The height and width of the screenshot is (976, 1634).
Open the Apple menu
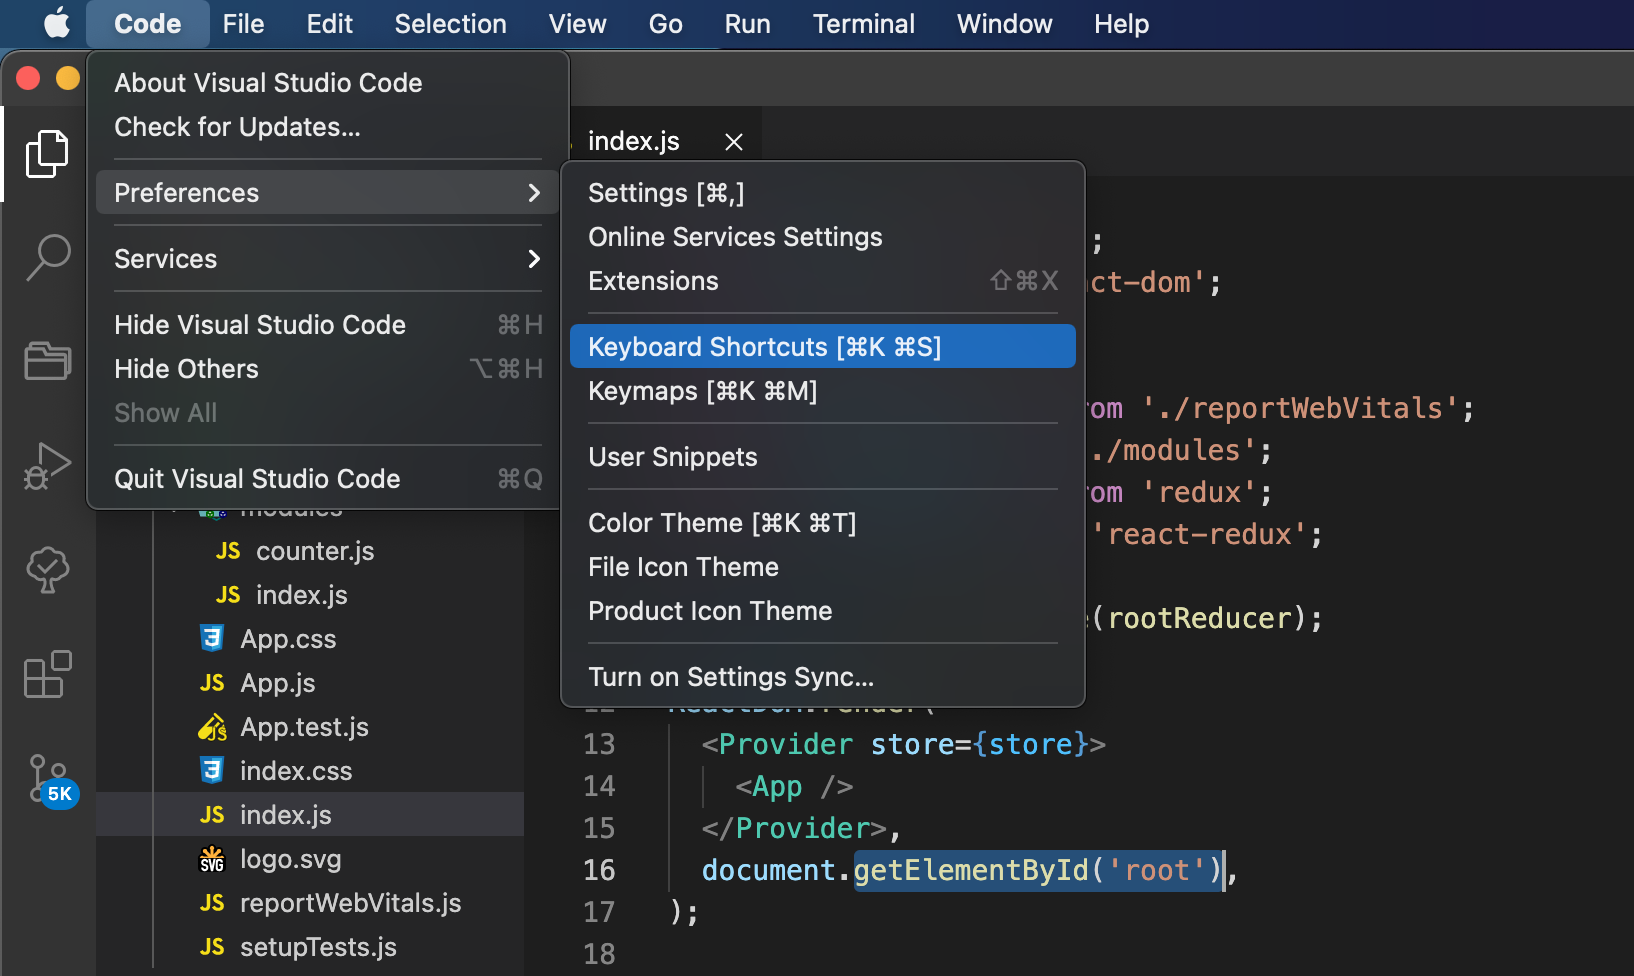57,23
